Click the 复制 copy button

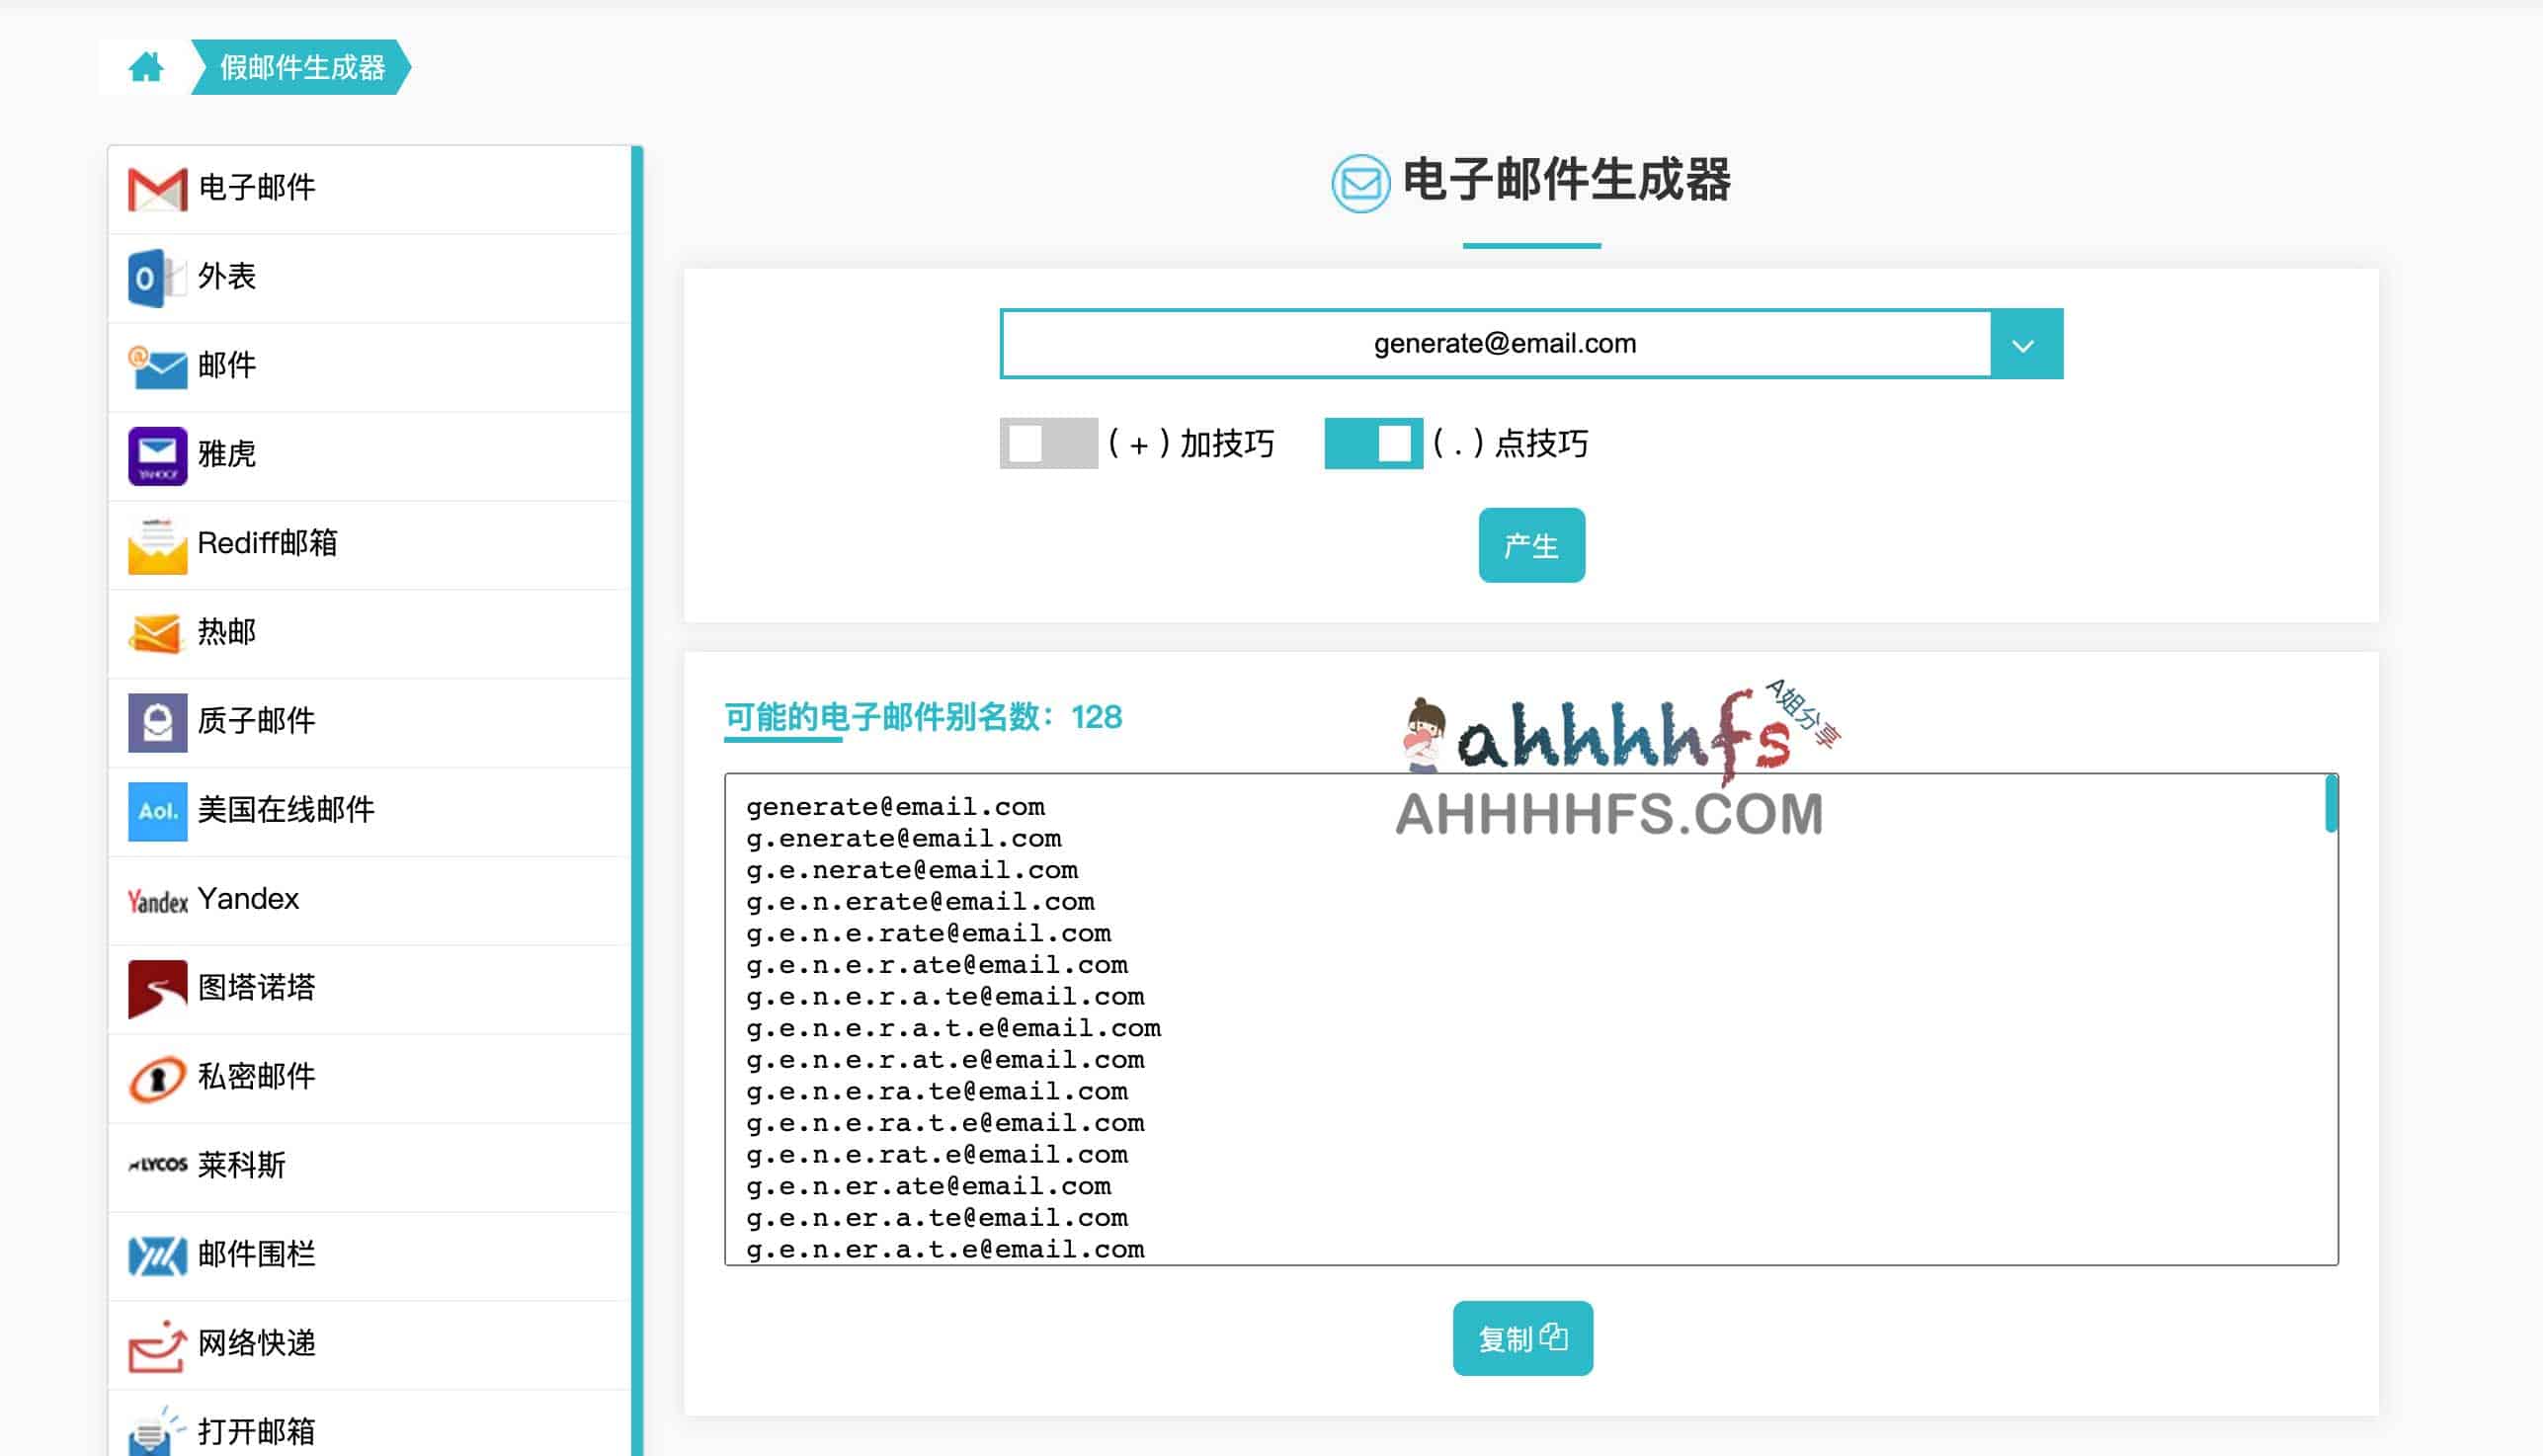pos(1522,1338)
